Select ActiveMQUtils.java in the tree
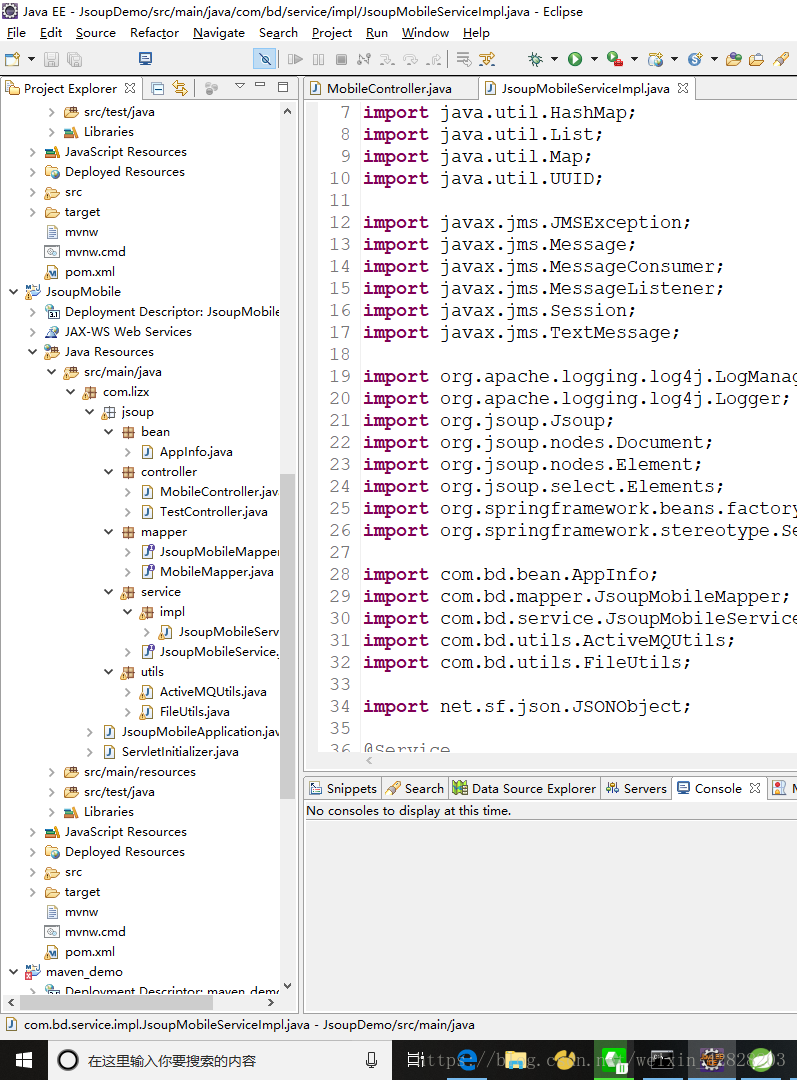 pos(213,692)
